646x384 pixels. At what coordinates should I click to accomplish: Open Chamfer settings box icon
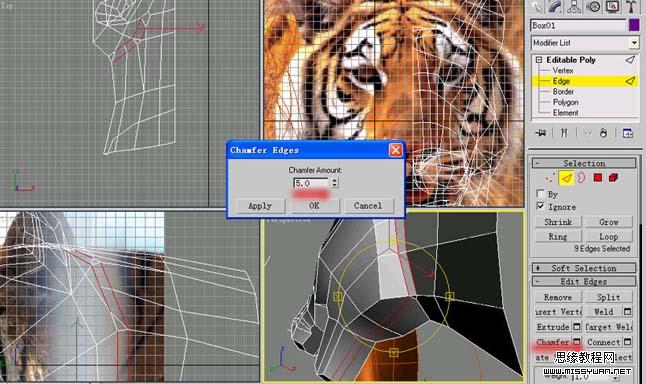[x=577, y=342]
